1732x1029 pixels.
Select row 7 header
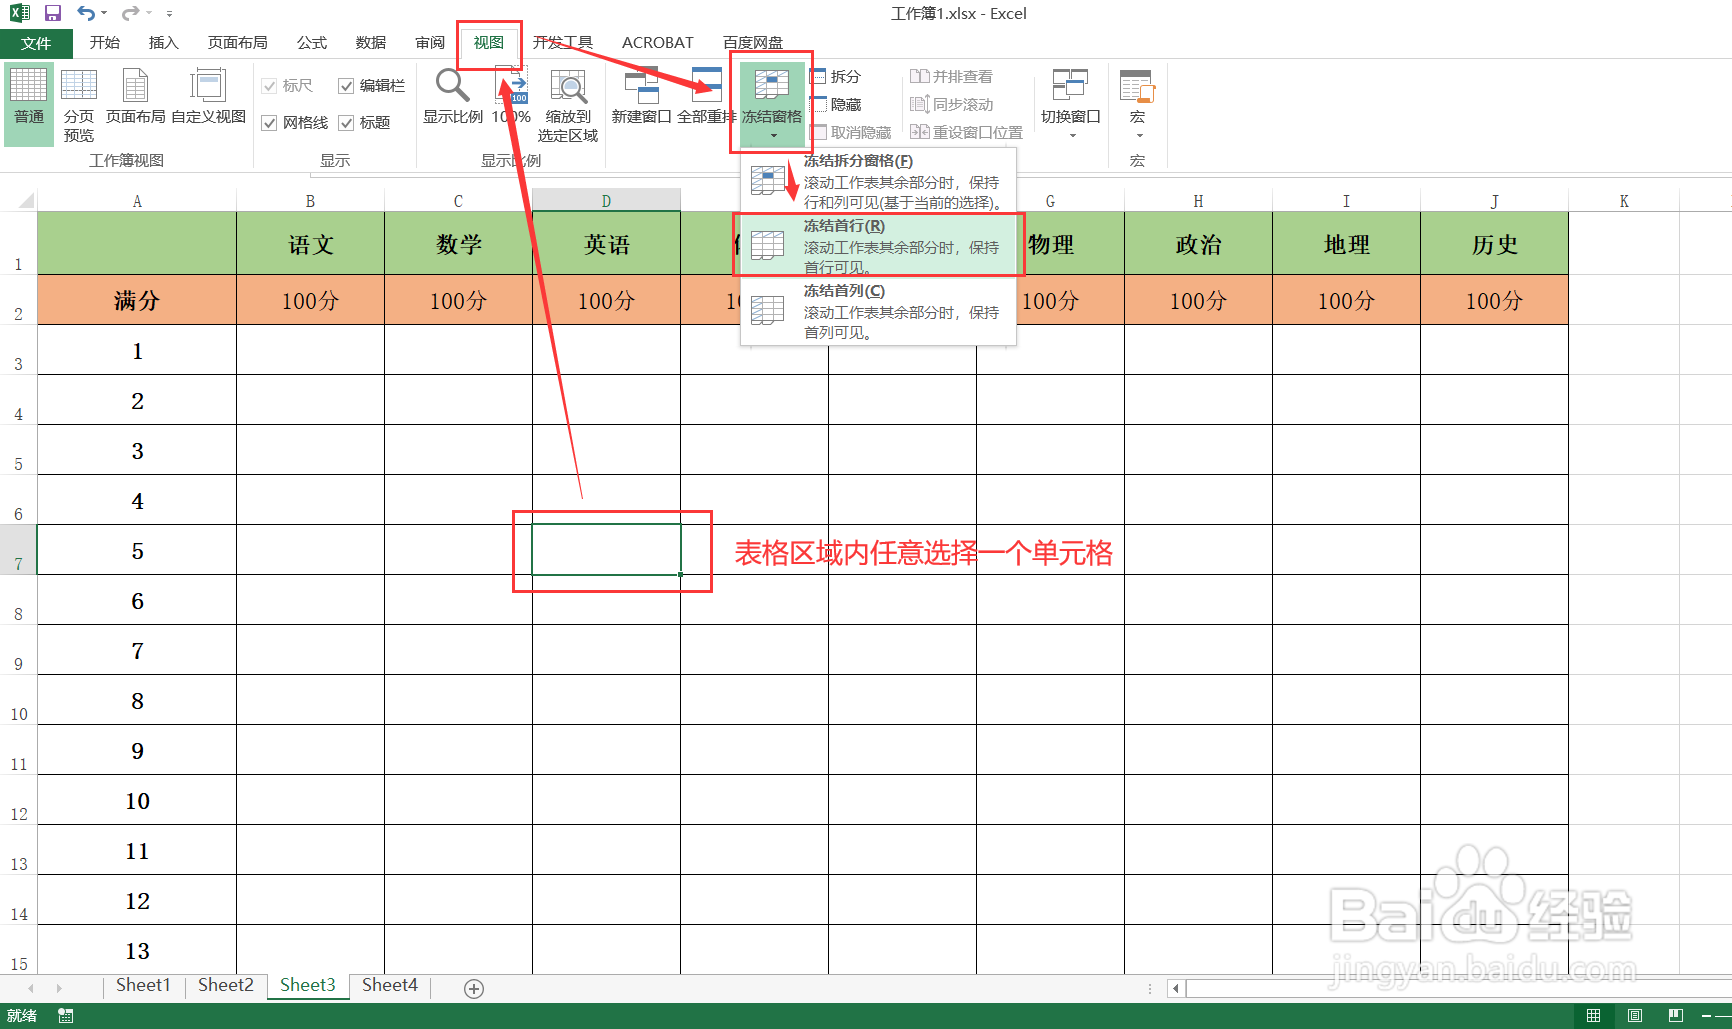point(18,550)
